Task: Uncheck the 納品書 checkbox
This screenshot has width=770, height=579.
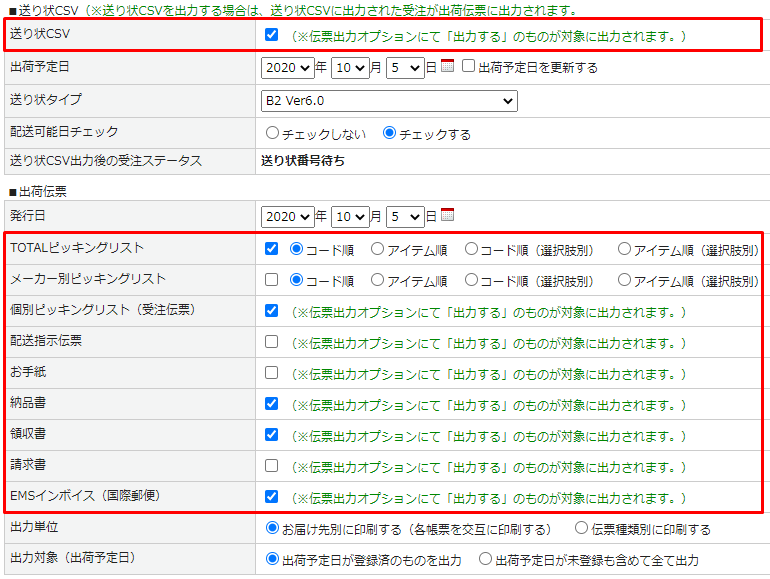Action: coord(272,404)
